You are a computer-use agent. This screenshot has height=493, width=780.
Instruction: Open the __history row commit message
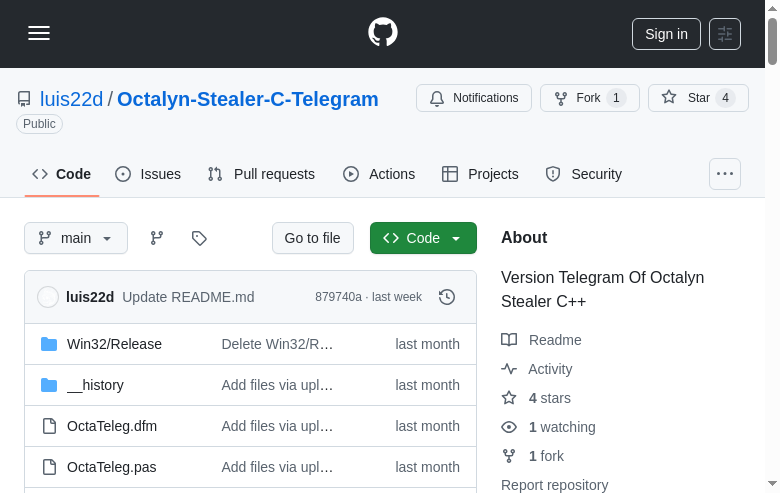tap(277, 385)
